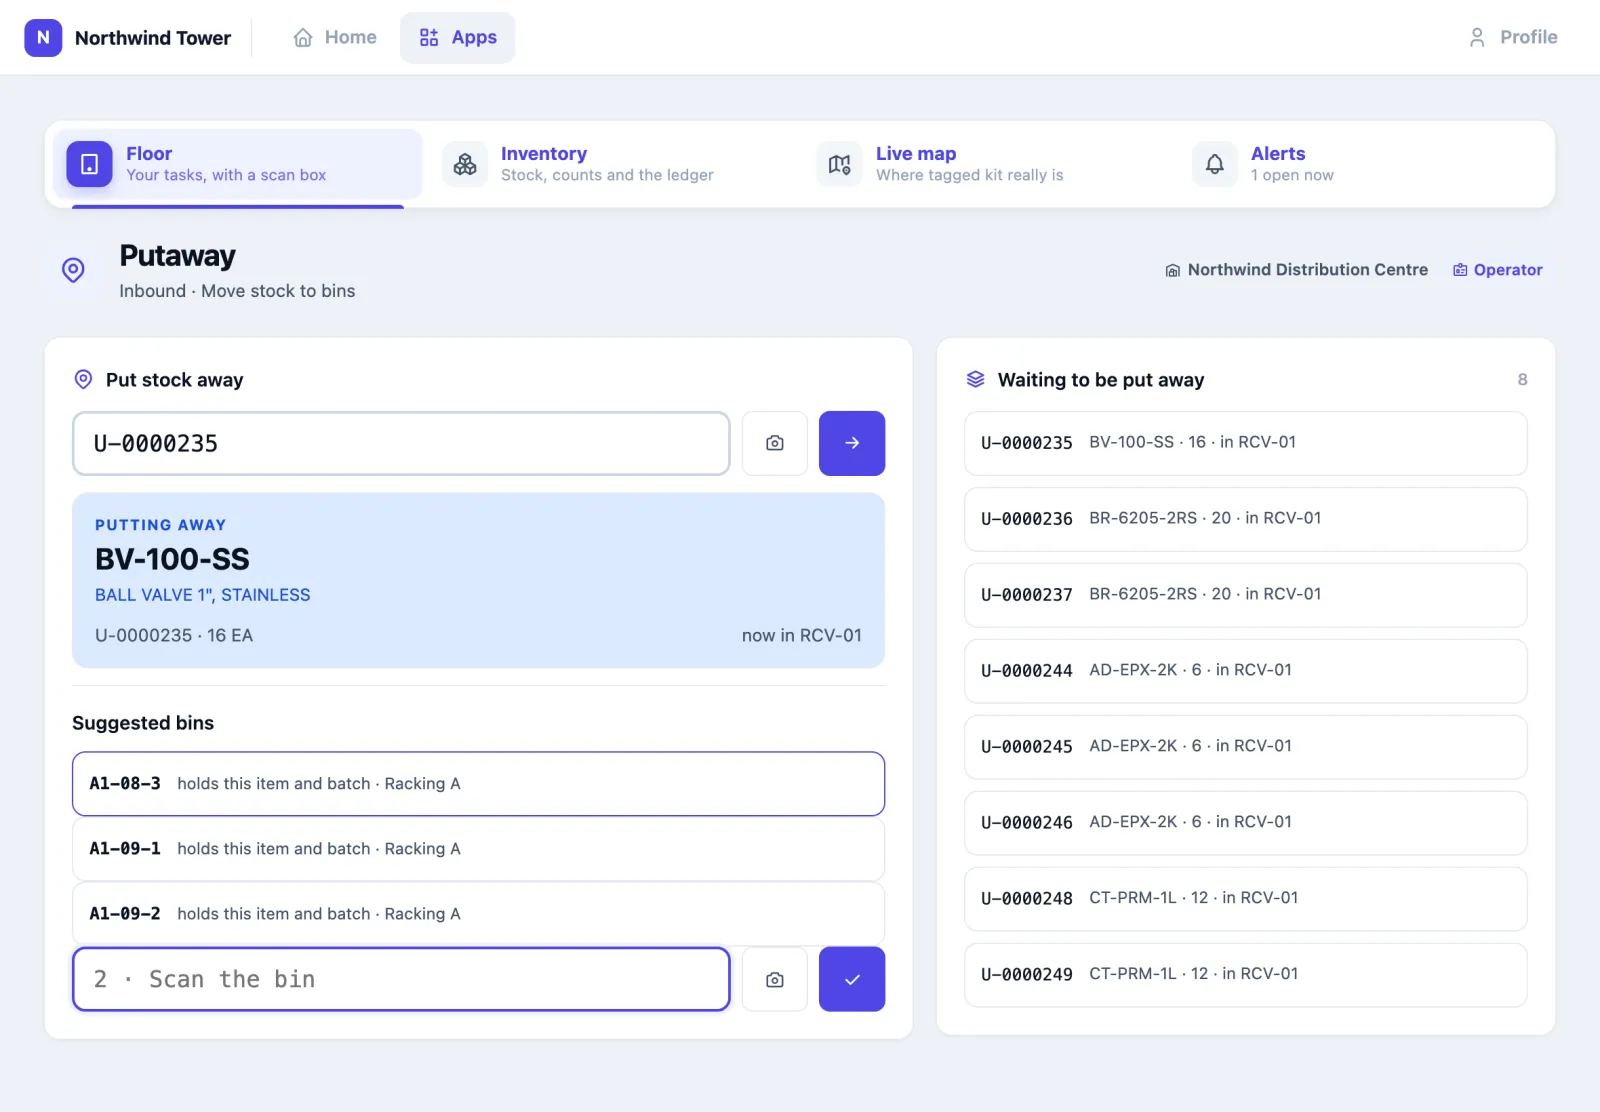Viewport: 1600px width, 1112px height.
Task: Select waiting unit U-0000249
Action: (x=1246, y=975)
